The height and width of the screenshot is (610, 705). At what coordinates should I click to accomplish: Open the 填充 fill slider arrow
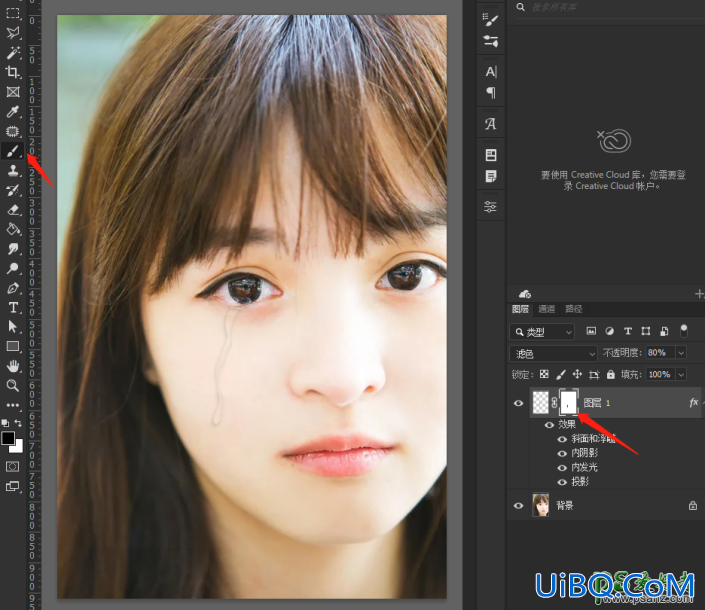(x=681, y=374)
